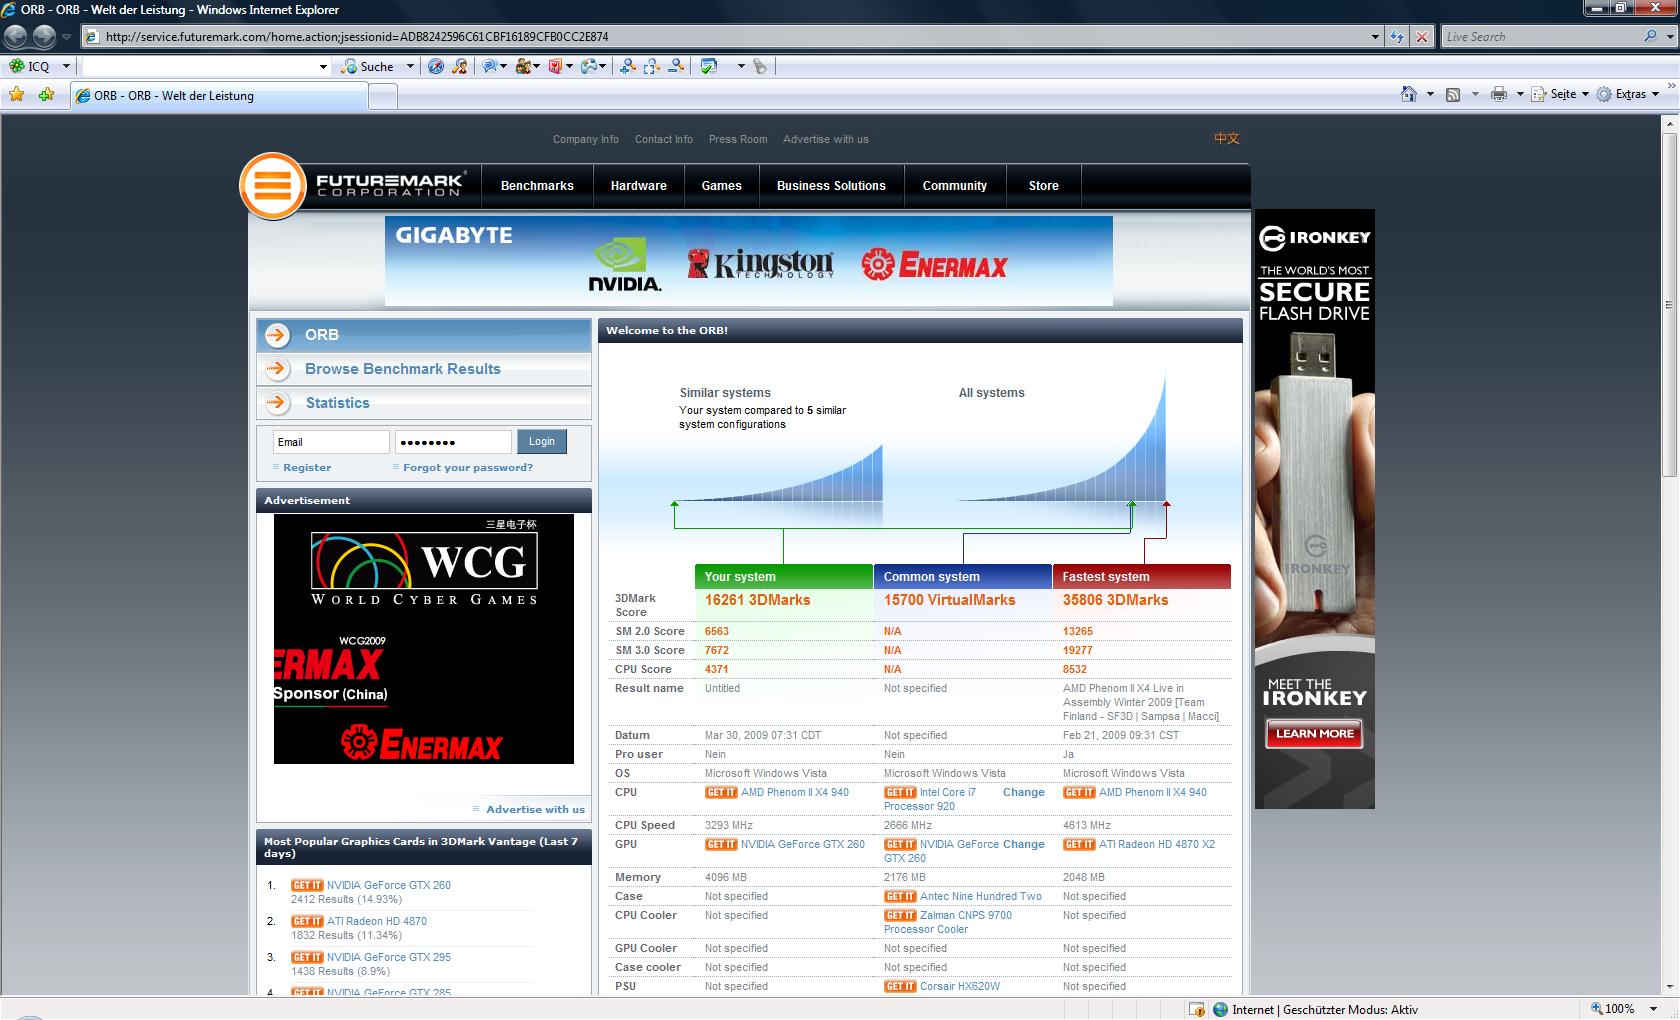The height and width of the screenshot is (1020, 1680).
Task: Expand the ICQ search field dropdown
Action: (322, 67)
